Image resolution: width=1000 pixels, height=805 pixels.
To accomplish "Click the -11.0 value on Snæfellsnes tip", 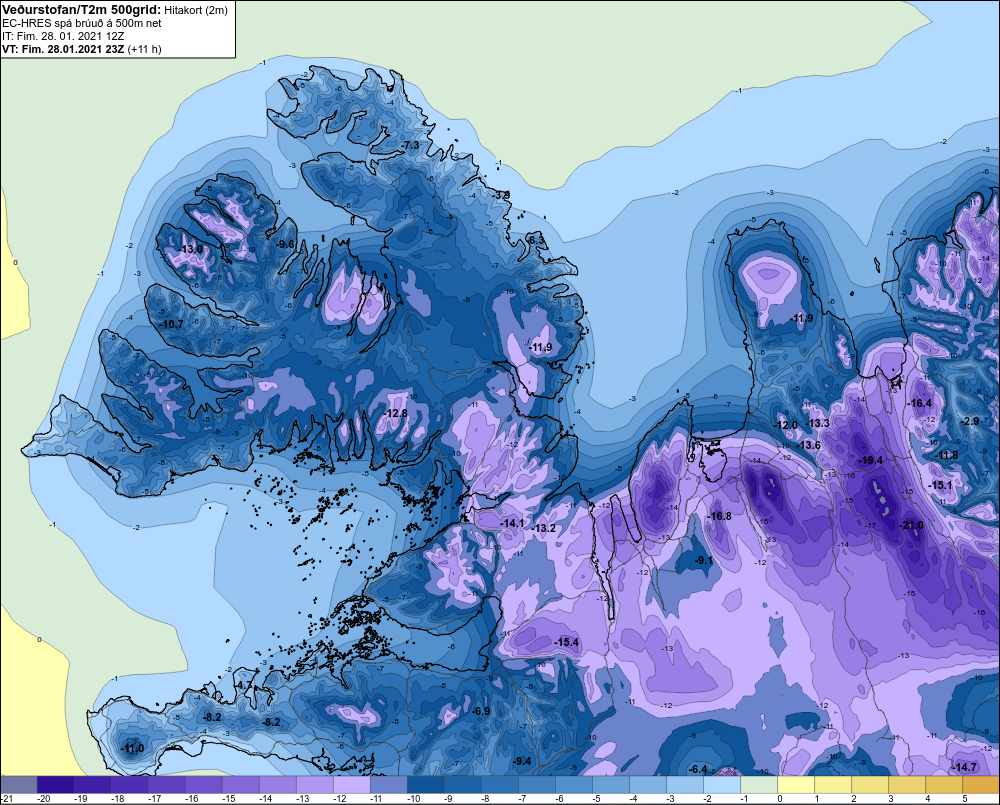I will (133, 748).
